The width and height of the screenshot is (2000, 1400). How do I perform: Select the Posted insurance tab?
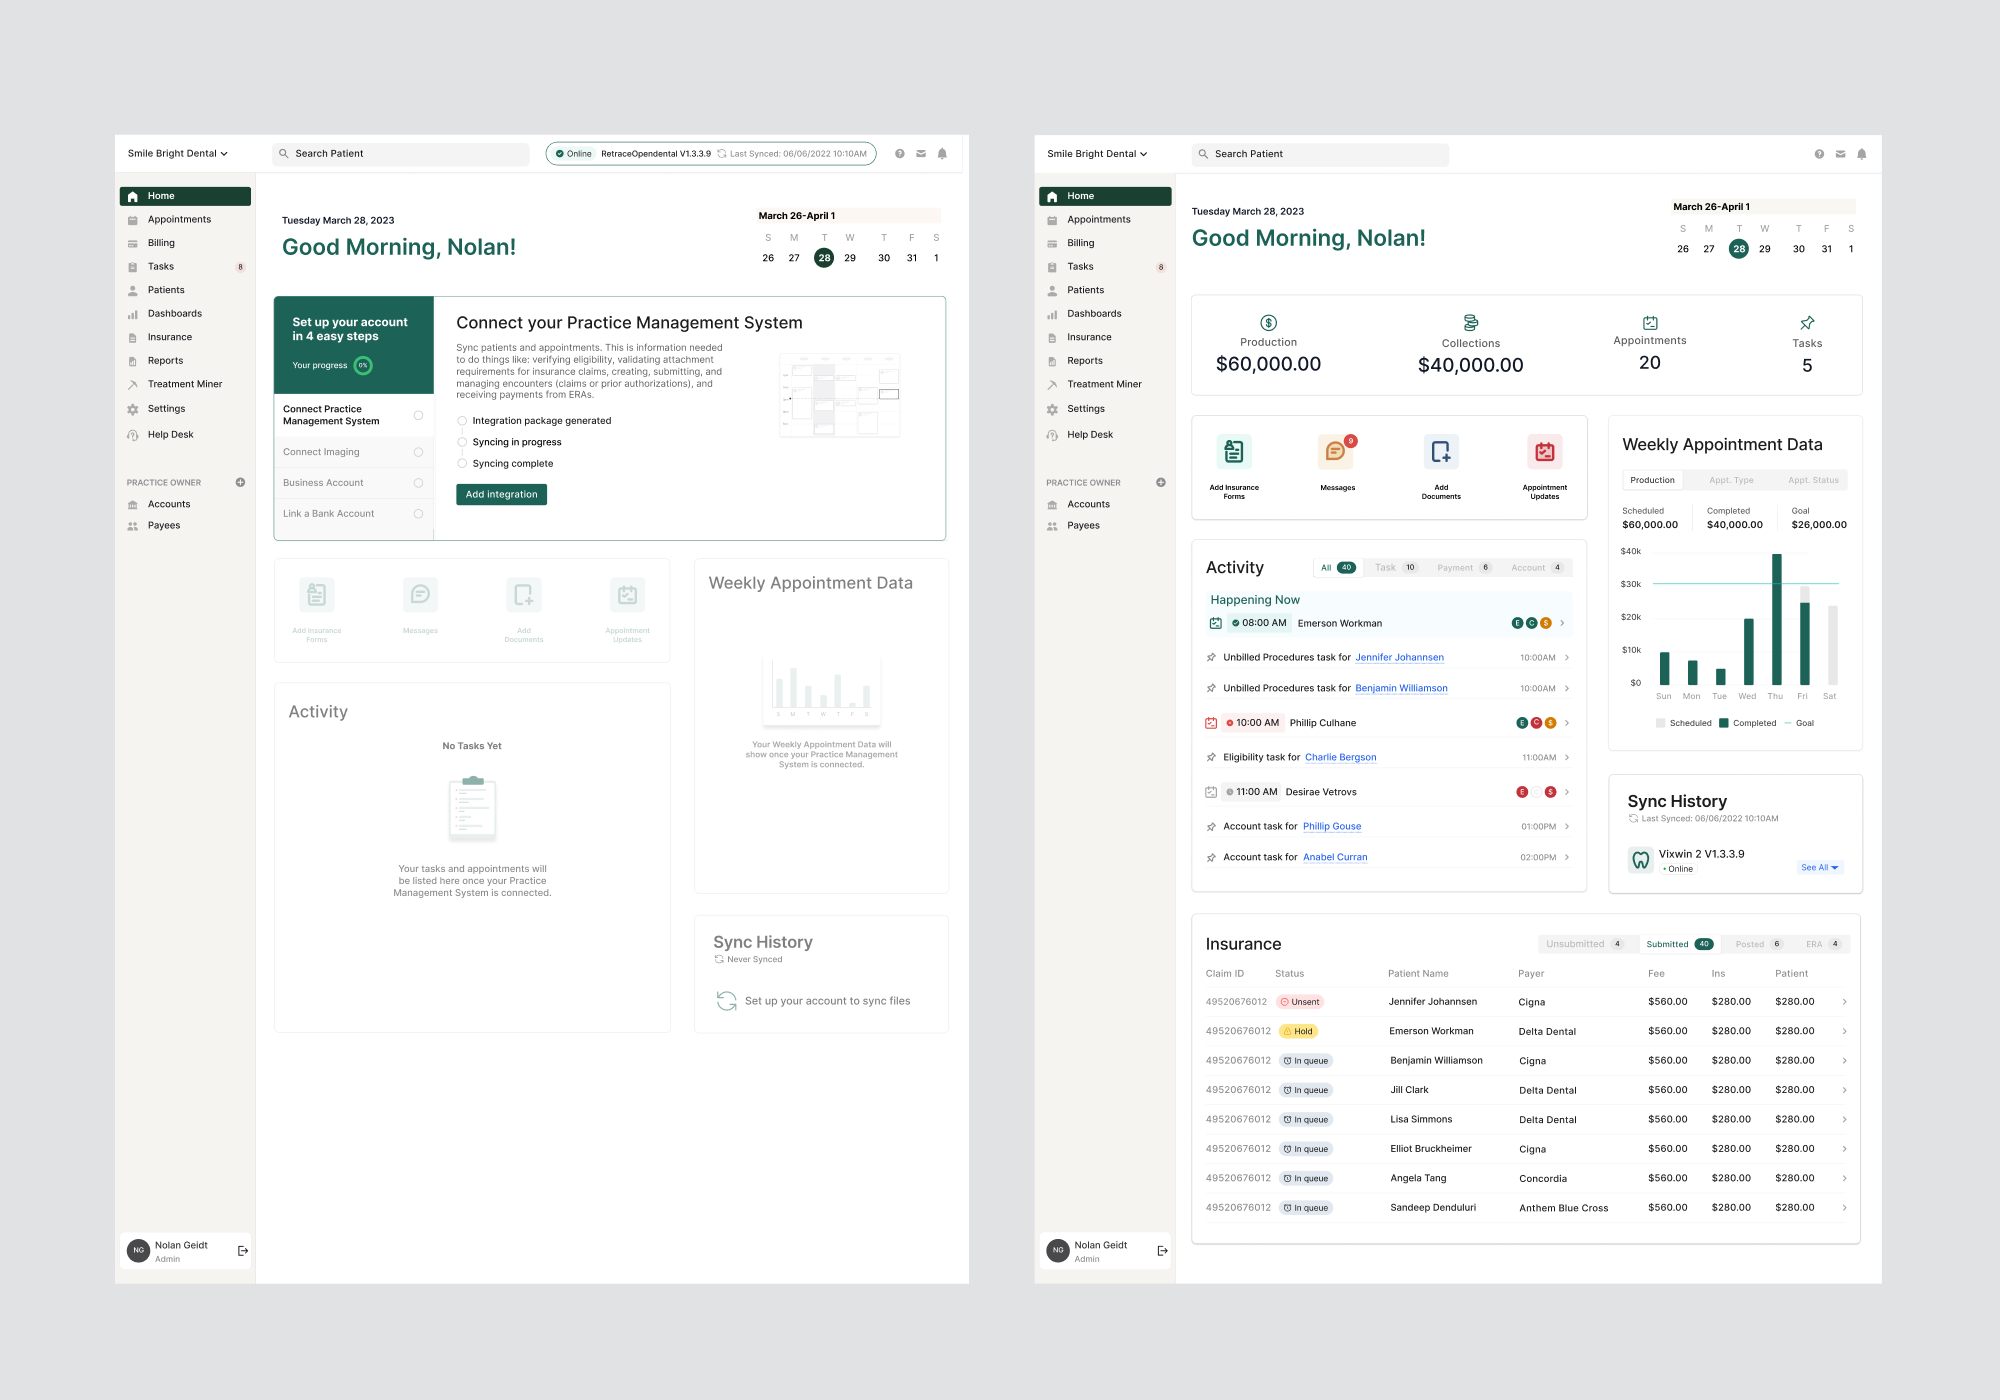(1759, 944)
